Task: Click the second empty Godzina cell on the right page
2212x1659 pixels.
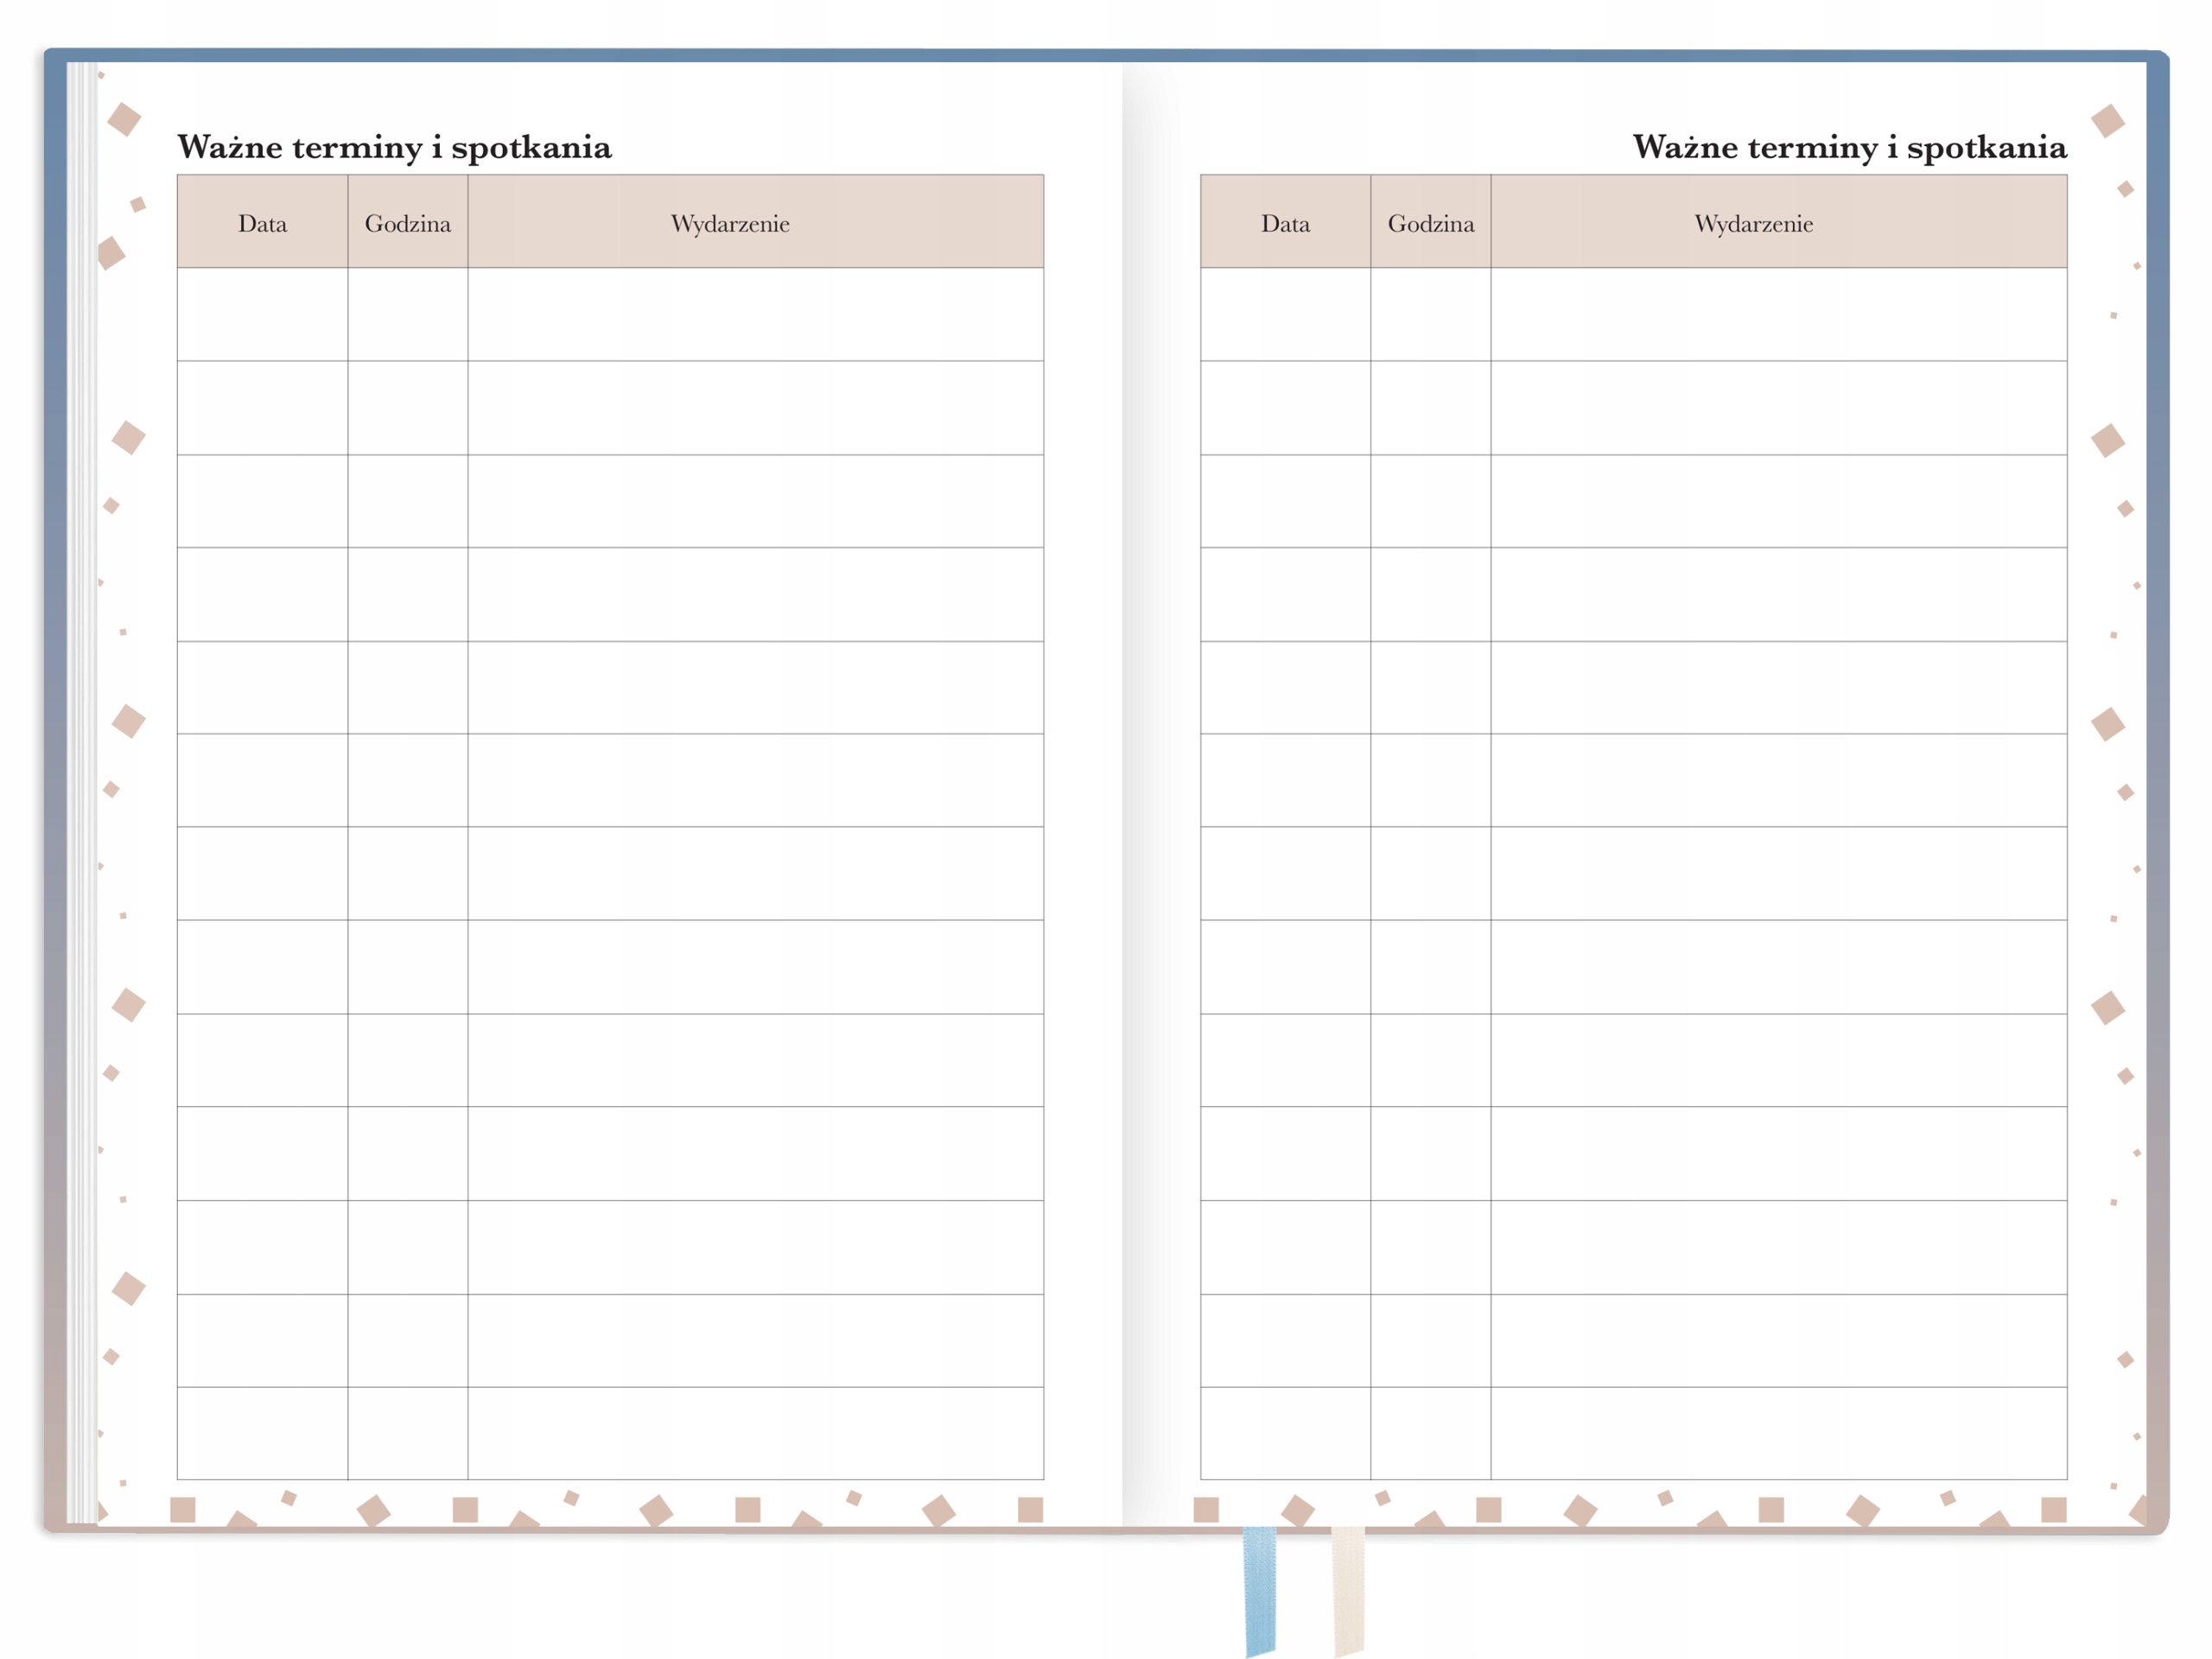Action: point(1430,408)
